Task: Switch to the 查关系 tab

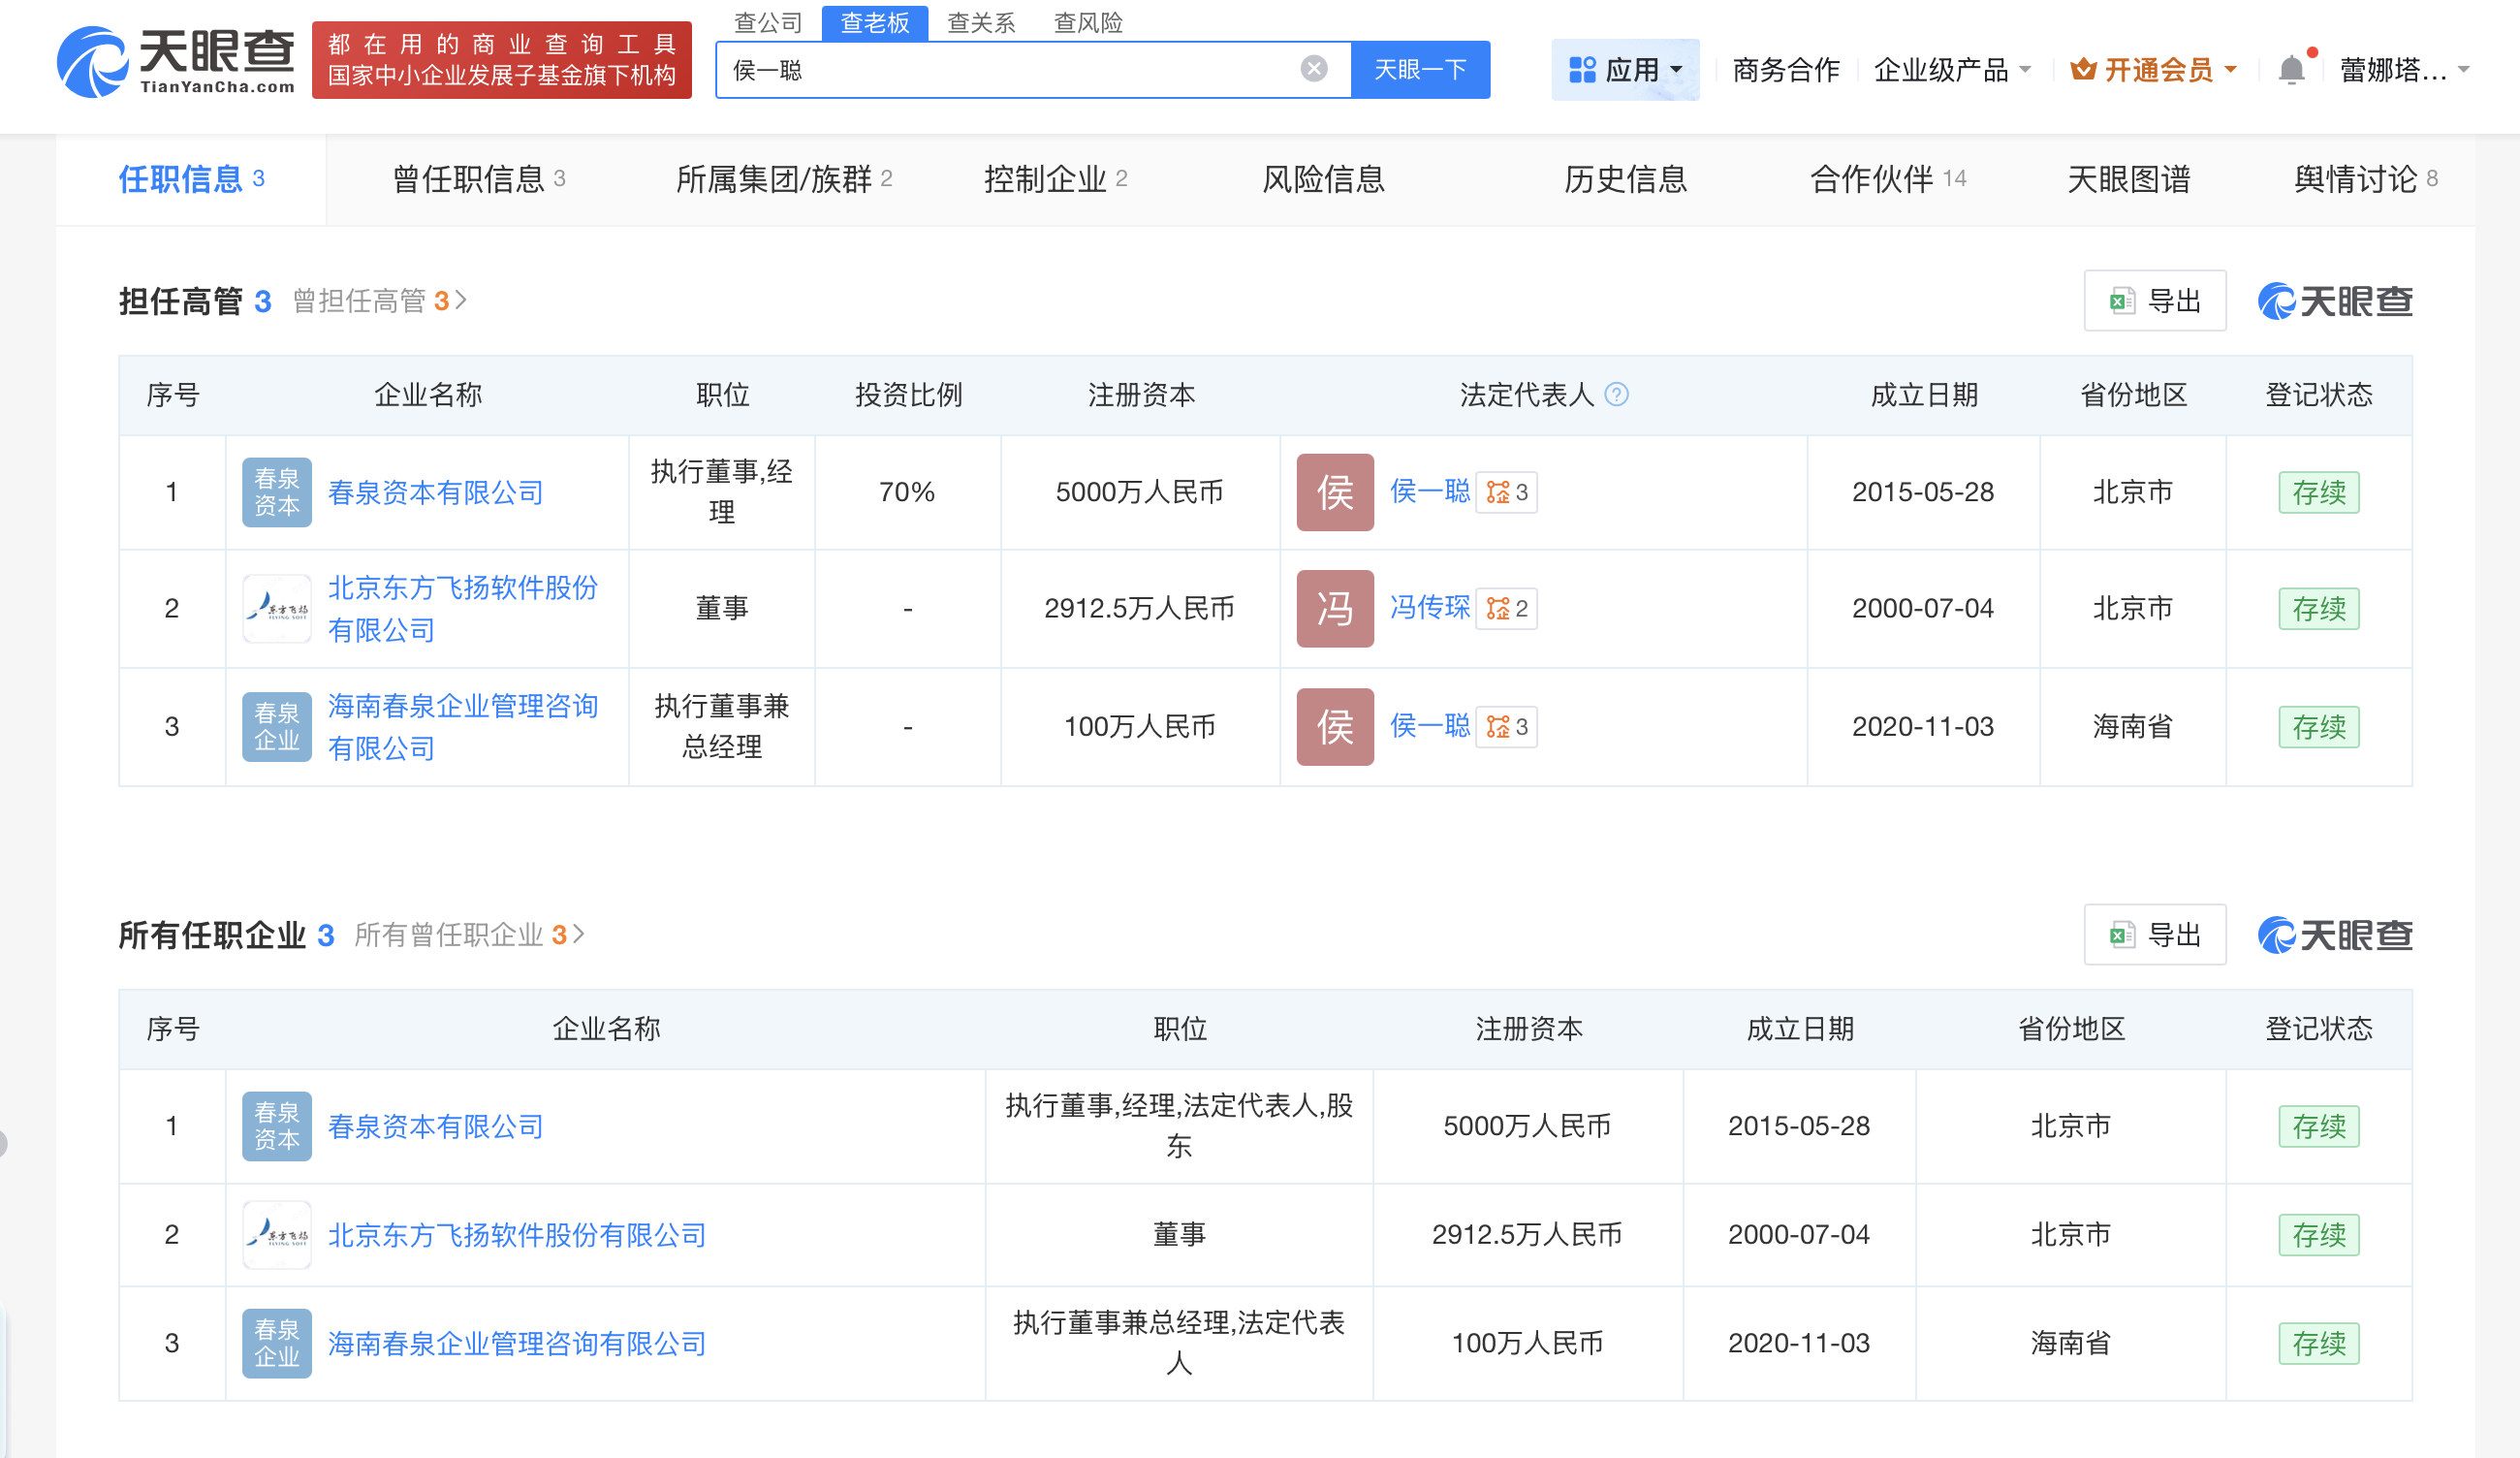Action: [980, 22]
